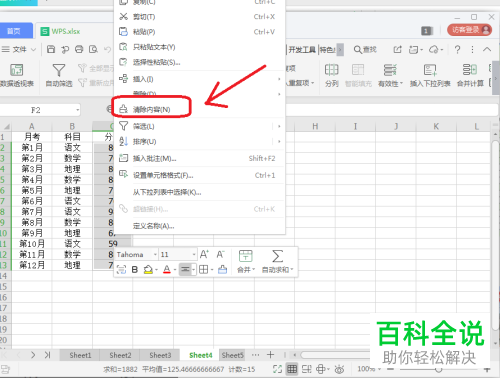Choose Paste (粘贴) from the context menu
Screen dimensions: 500x378
(200, 32)
